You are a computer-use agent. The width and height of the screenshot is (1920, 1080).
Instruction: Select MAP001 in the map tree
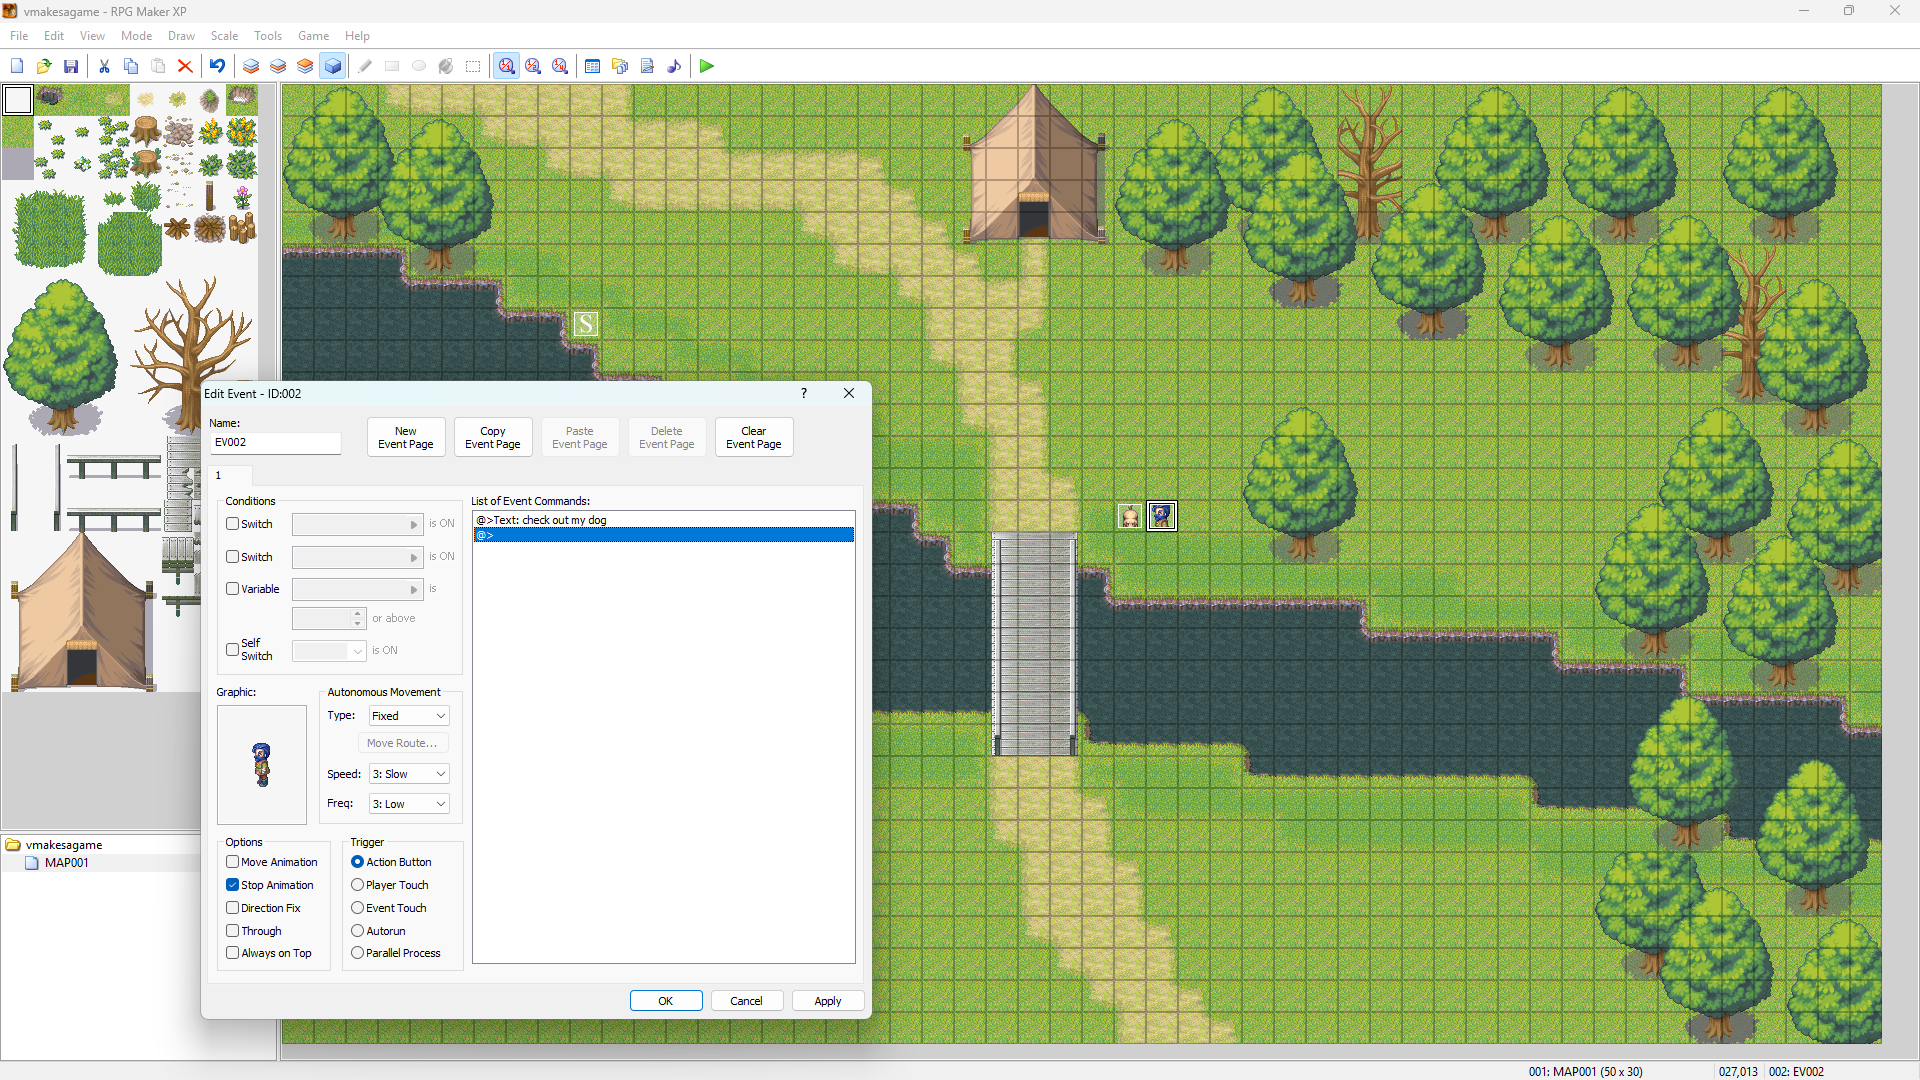(66, 863)
